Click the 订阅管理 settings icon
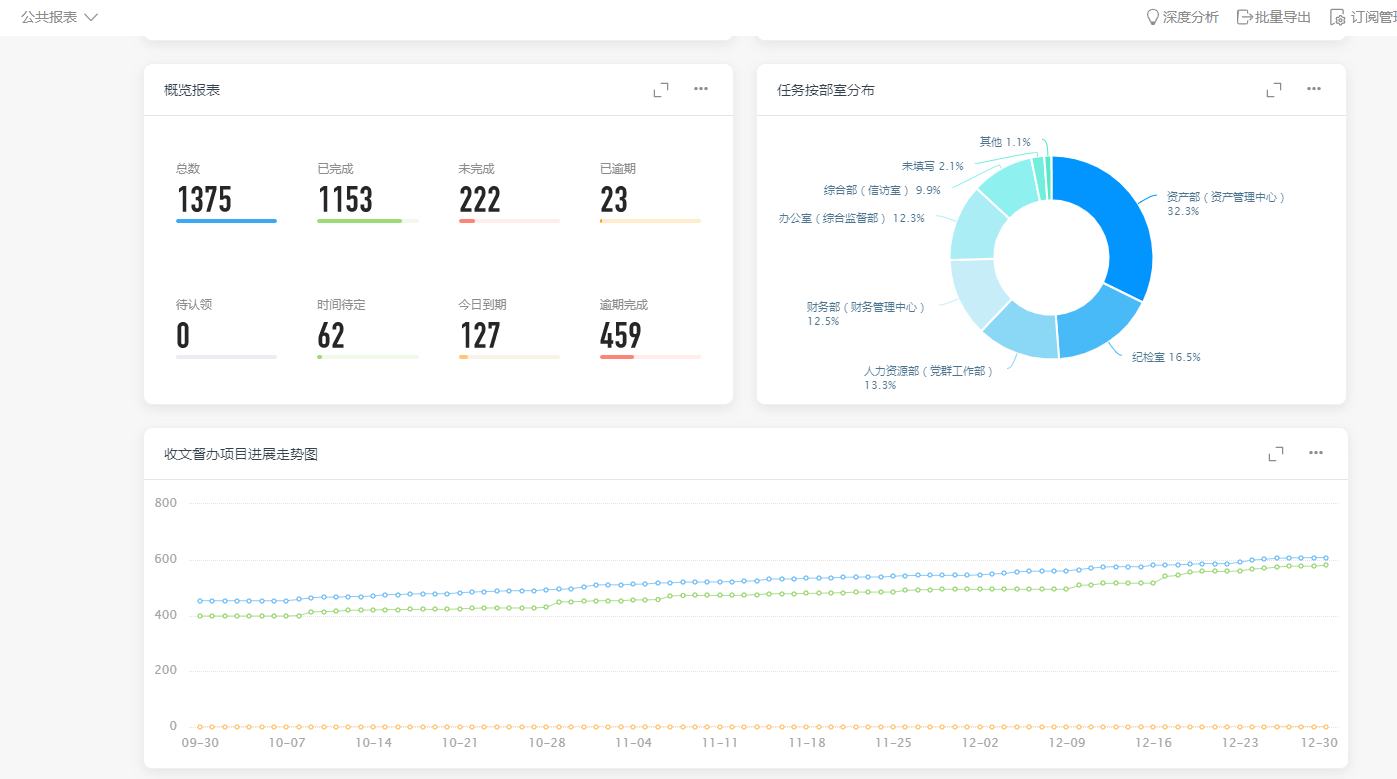This screenshot has height=779, width=1397. [1337, 17]
